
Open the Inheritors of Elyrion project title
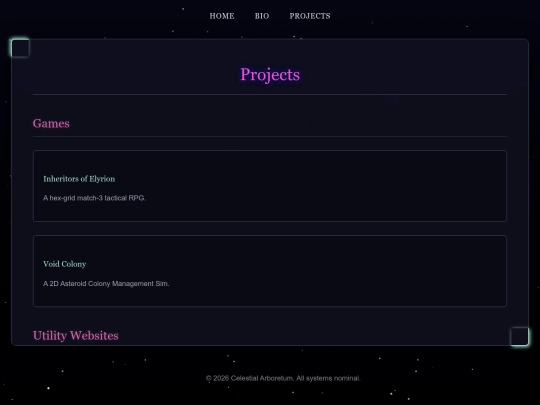(x=79, y=179)
